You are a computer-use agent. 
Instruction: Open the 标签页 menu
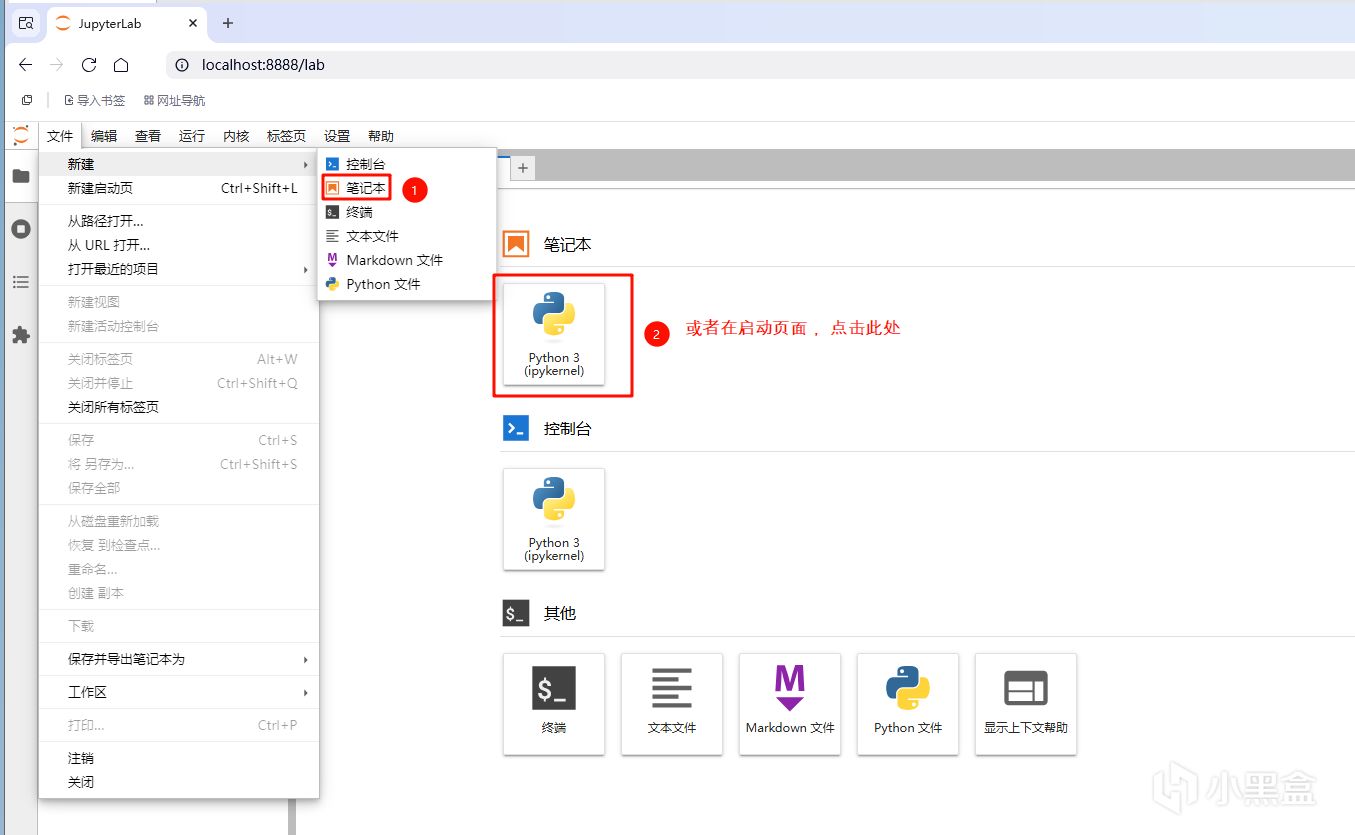[x=286, y=136]
